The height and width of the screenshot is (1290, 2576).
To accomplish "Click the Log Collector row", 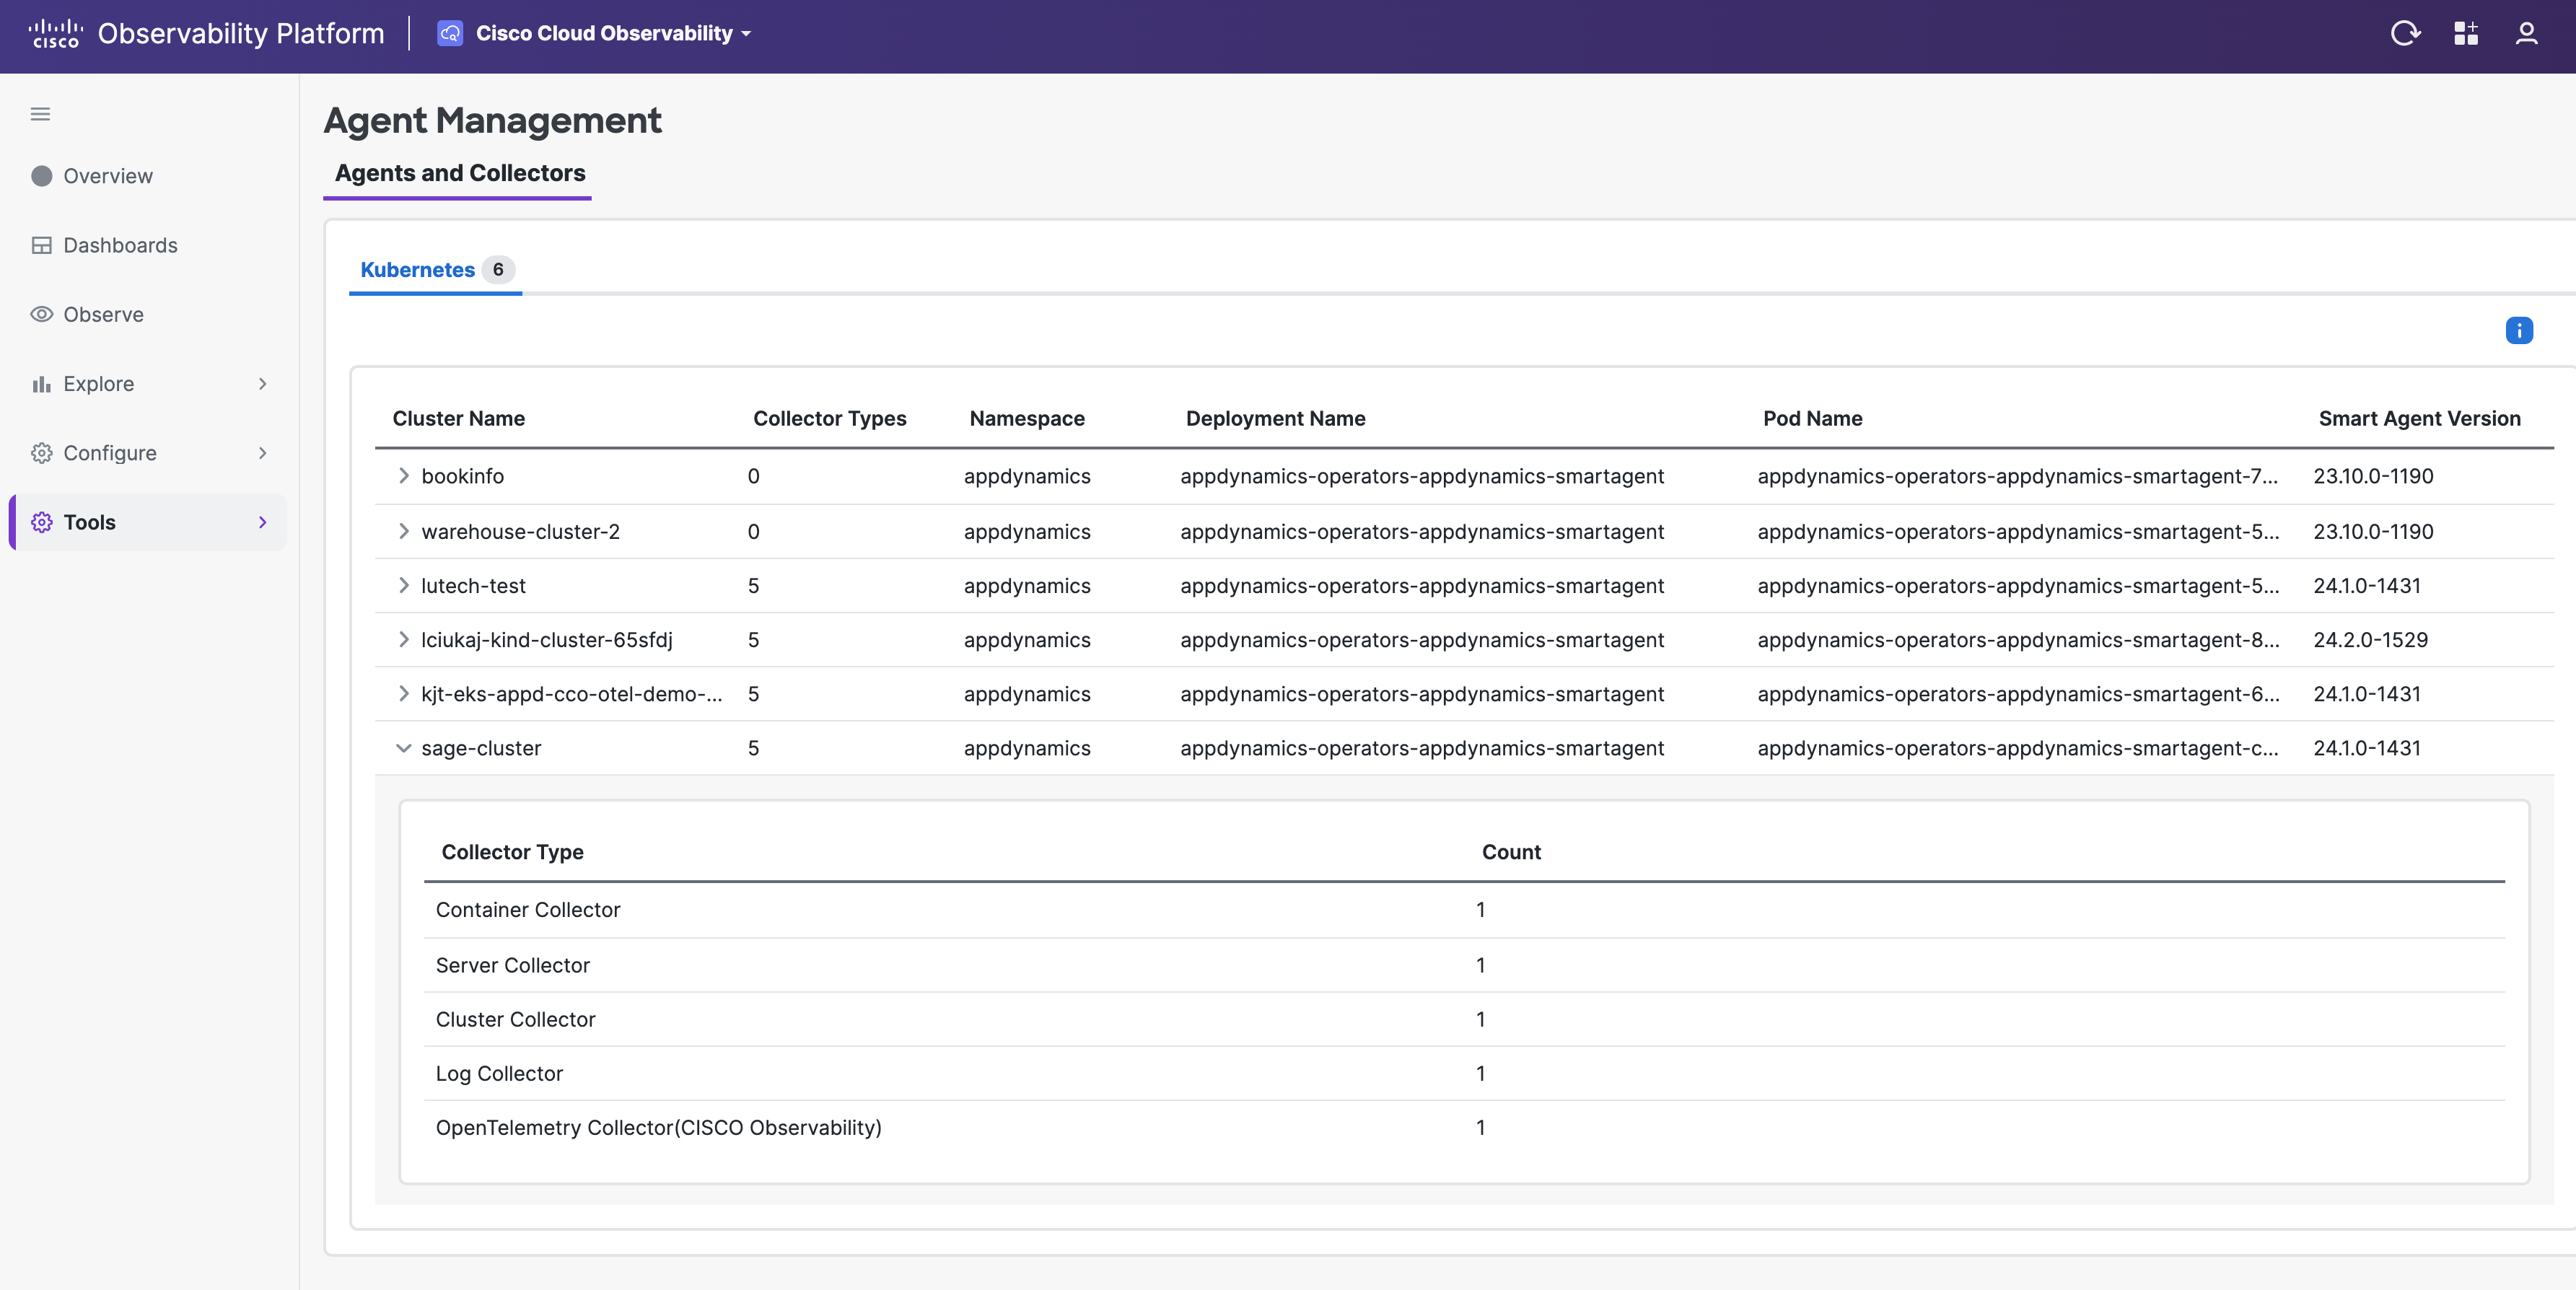I will [1464, 1073].
